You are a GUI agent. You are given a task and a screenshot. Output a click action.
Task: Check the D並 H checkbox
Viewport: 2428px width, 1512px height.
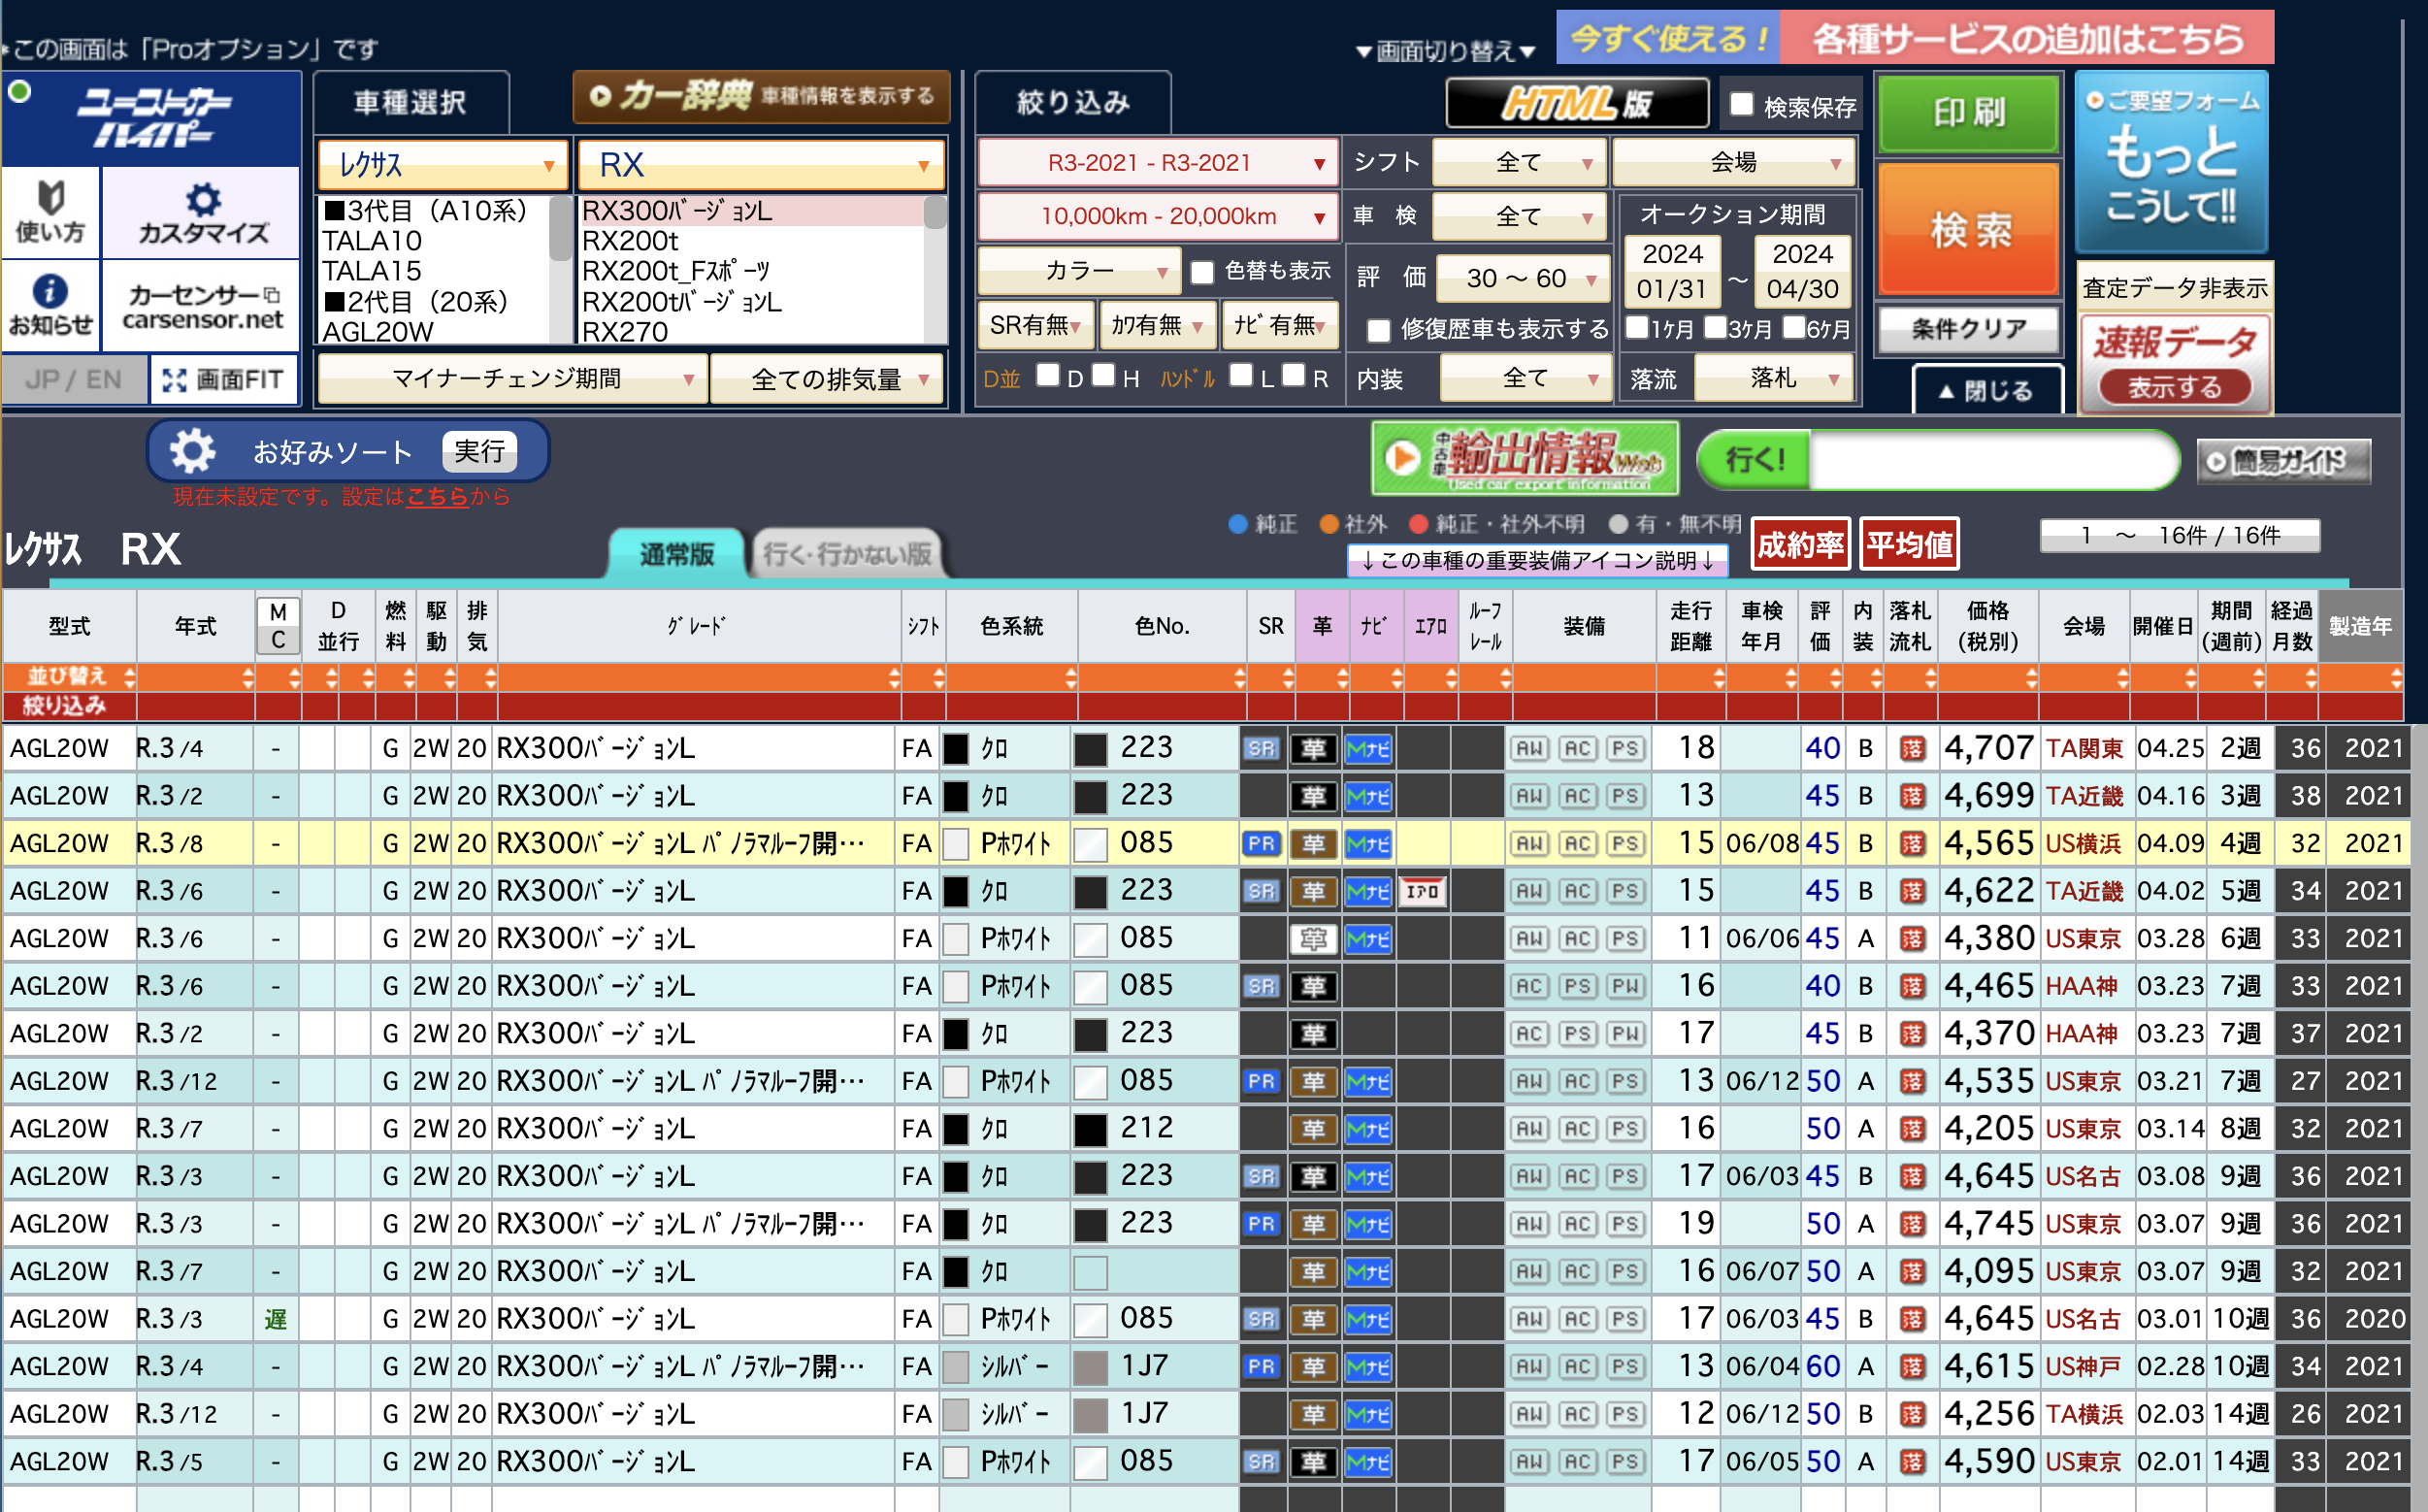tap(1103, 375)
